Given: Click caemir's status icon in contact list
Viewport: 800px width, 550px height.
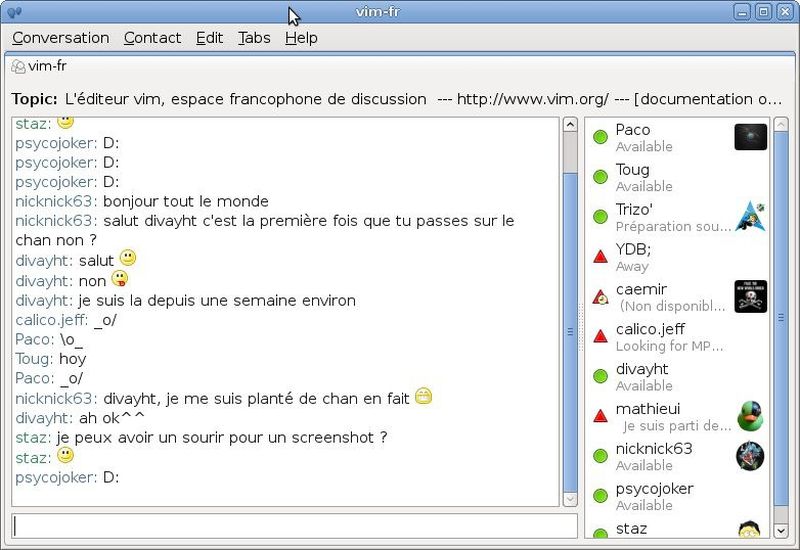Looking at the screenshot, I should click(x=600, y=297).
